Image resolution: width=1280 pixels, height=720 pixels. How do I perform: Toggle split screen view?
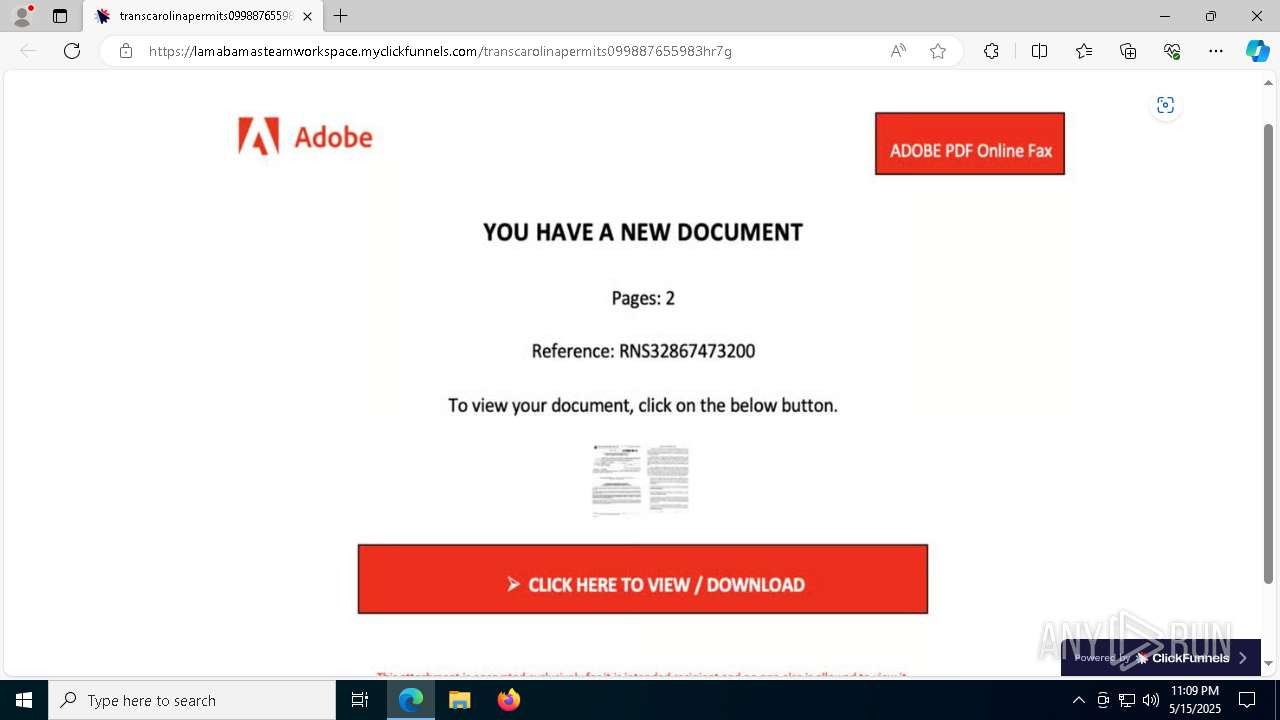[x=1039, y=51]
